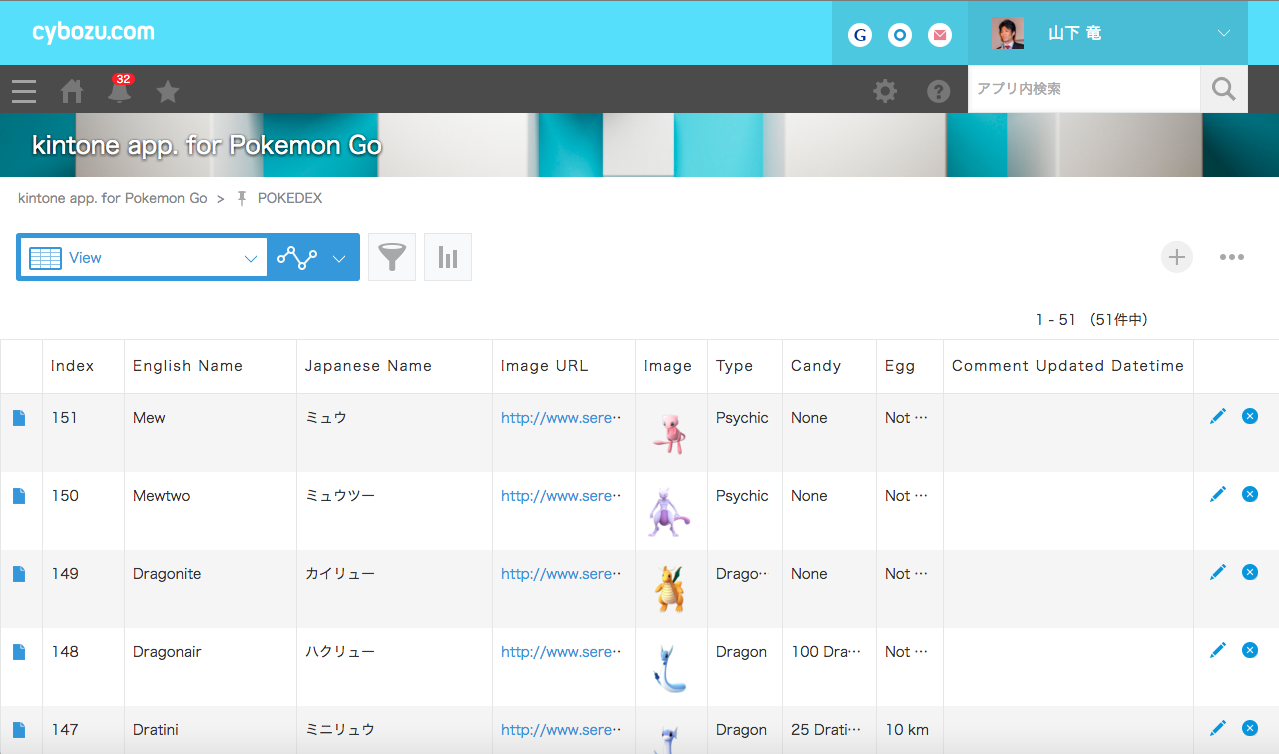This screenshot has width=1279, height=754.
Task: Open record details for Mewtwo row
Action: [x=19, y=496]
